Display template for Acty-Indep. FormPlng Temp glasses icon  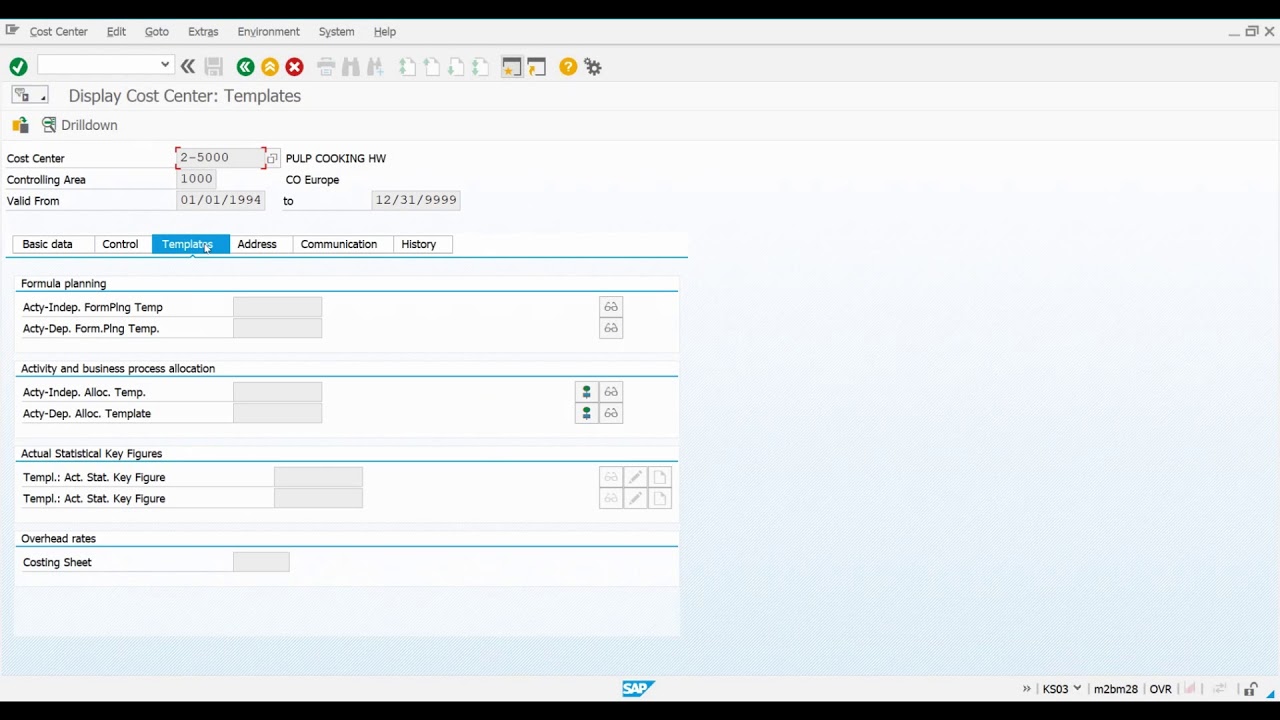point(611,307)
